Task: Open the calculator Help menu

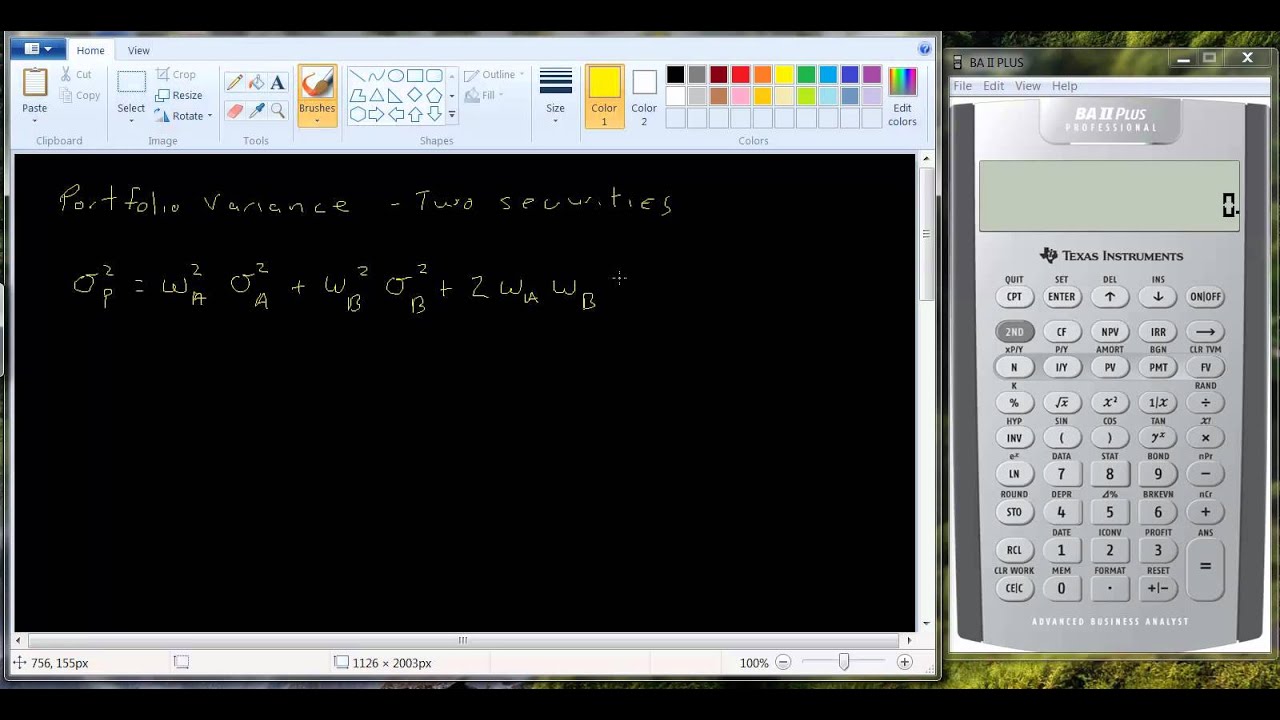Action: click(1064, 86)
